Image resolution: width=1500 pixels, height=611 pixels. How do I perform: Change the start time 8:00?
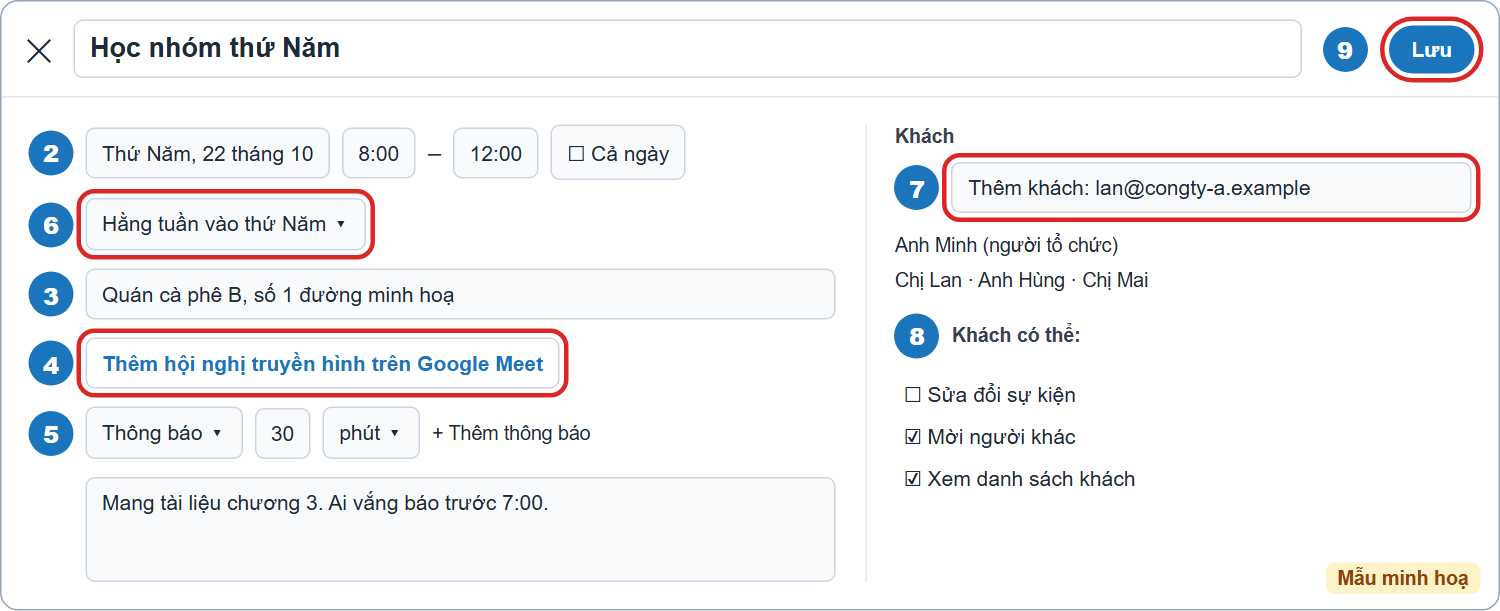click(379, 154)
